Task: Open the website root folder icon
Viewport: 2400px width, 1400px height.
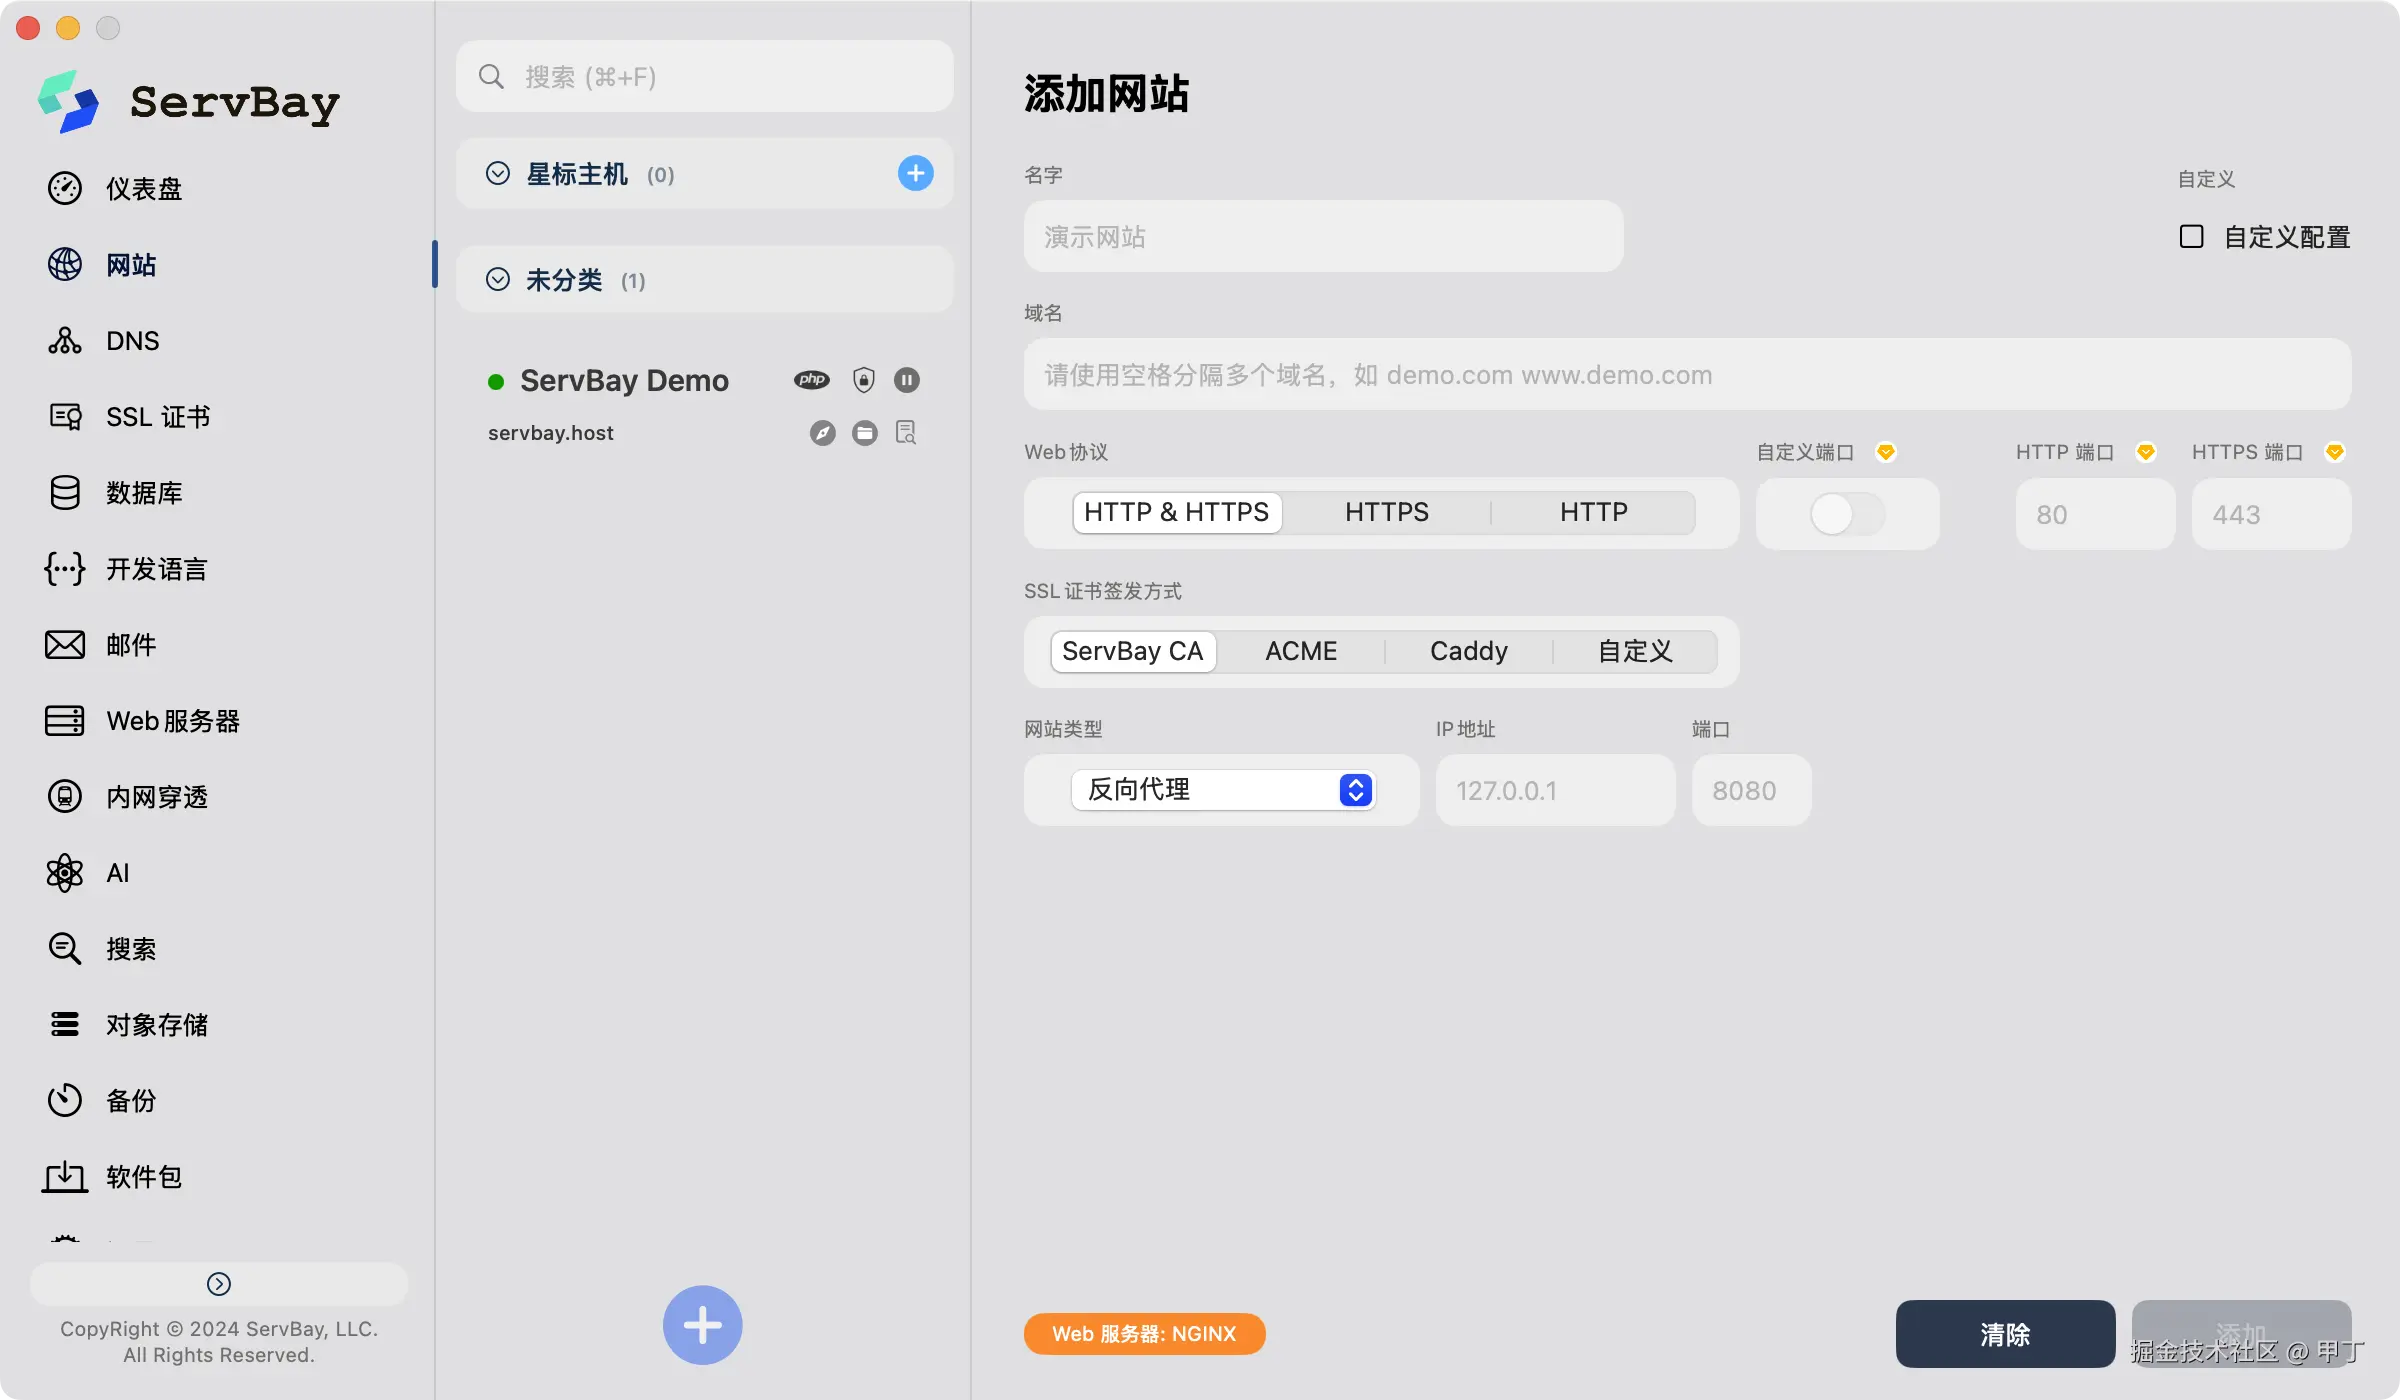Action: pyautogui.click(x=864, y=432)
